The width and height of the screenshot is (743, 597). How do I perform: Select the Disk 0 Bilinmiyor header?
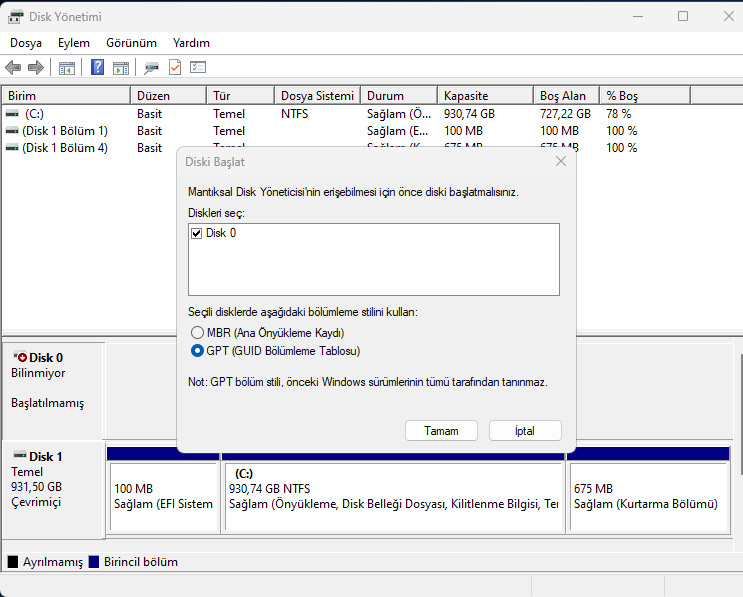53,391
